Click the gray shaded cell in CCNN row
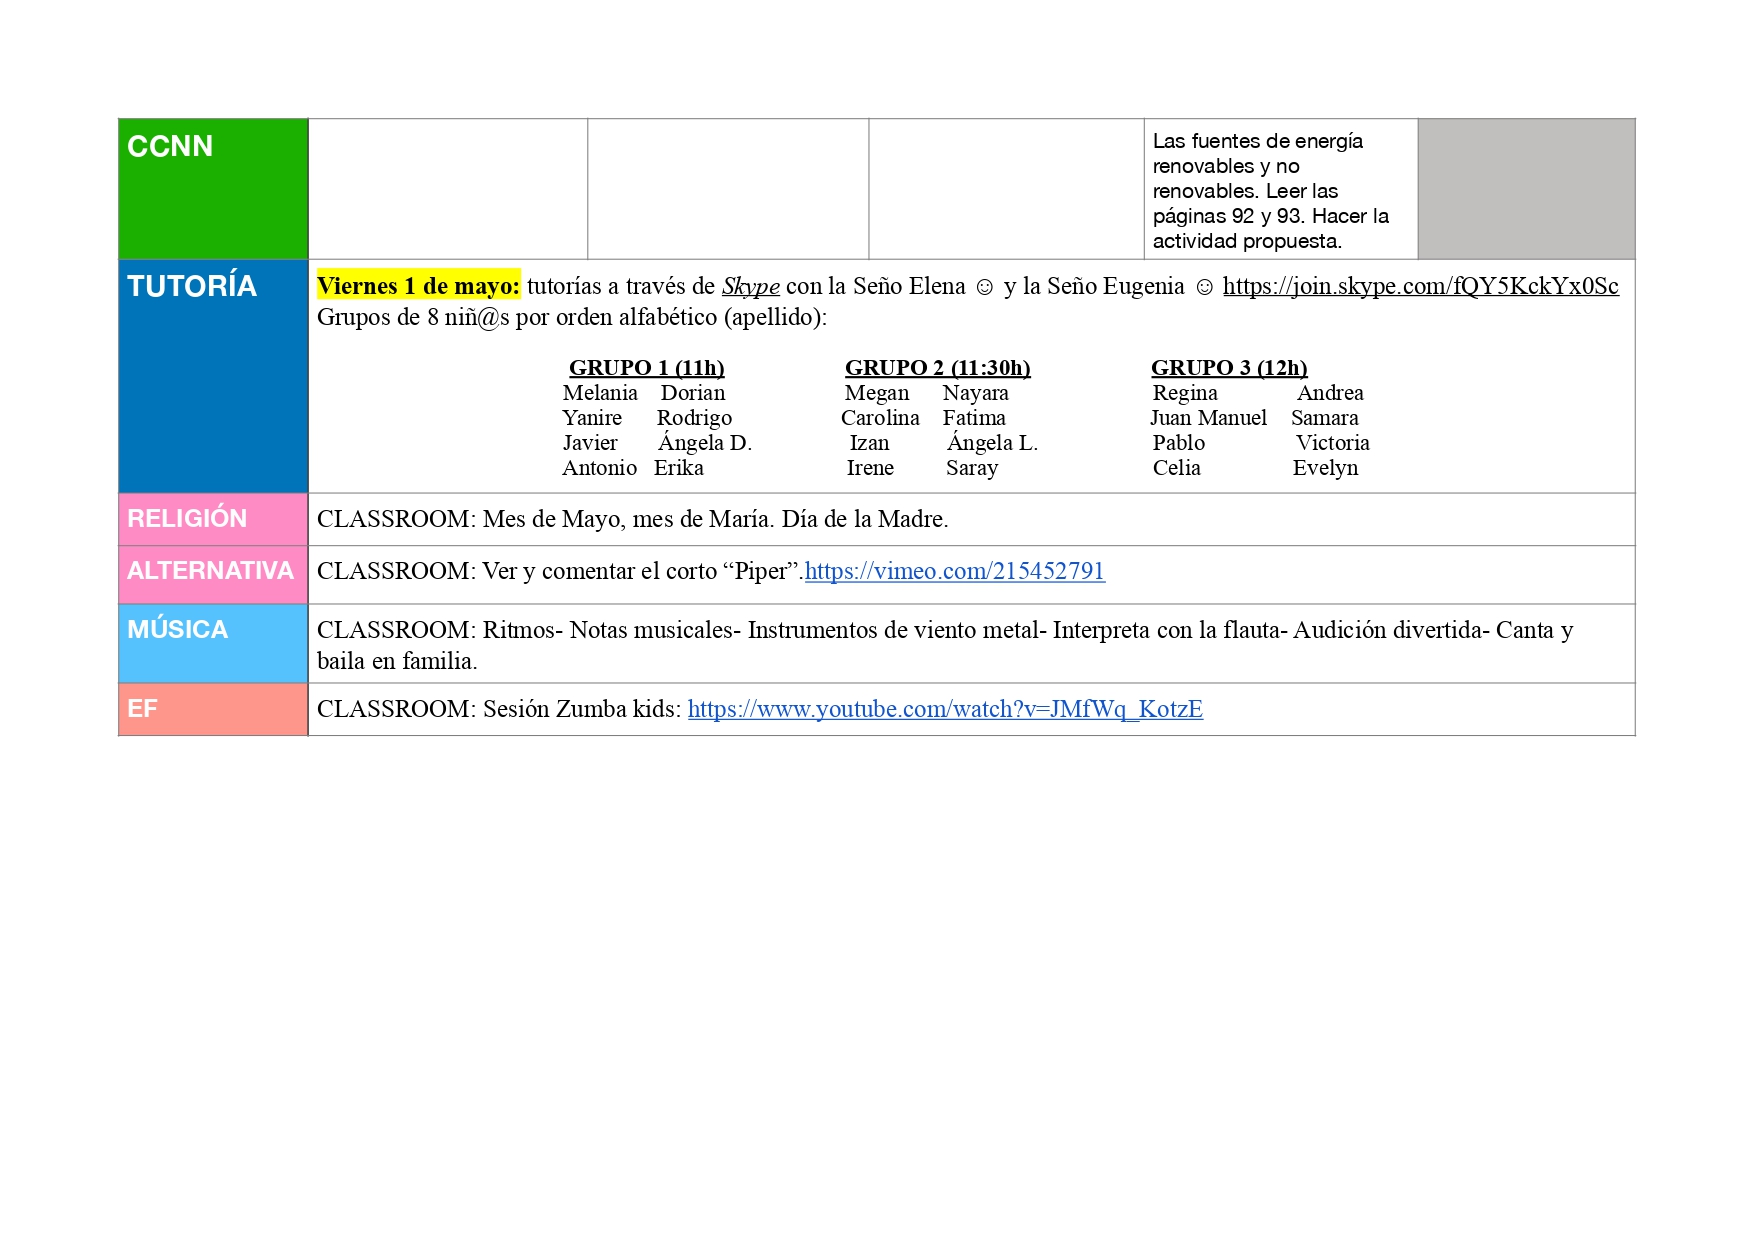1755x1240 pixels. (x=1526, y=189)
